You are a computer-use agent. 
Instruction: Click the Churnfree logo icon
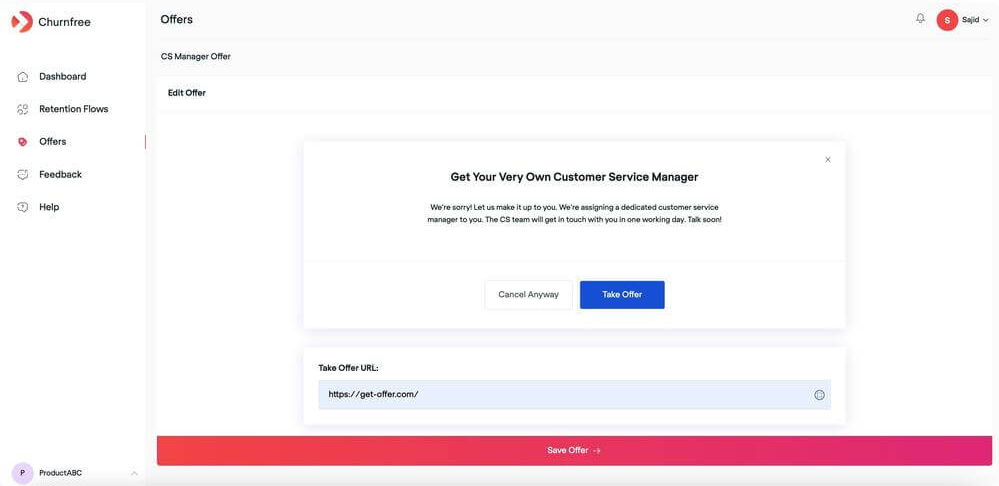22,22
